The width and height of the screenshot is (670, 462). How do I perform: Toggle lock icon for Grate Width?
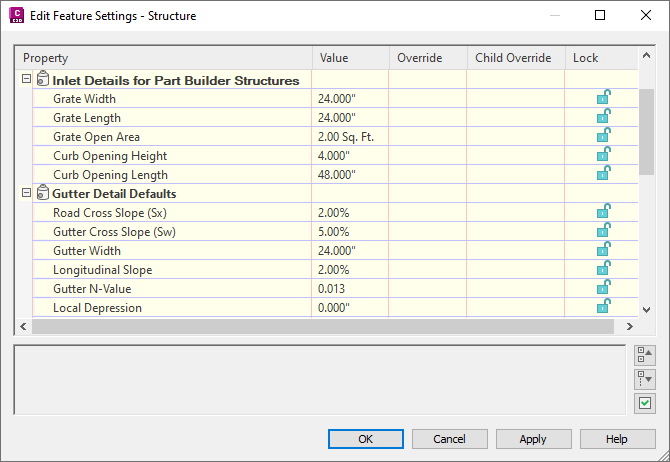click(603, 98)
